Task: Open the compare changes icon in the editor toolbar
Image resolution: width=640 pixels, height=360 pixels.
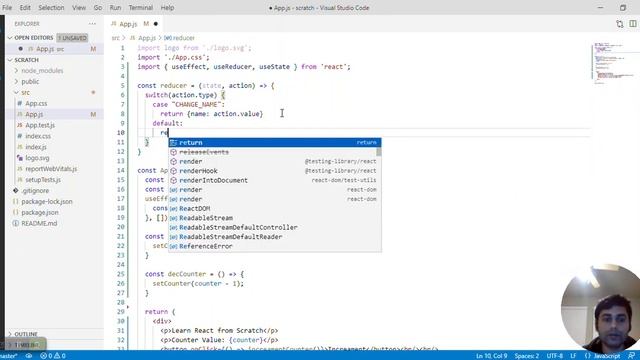Action: click(x=620, y=24)
